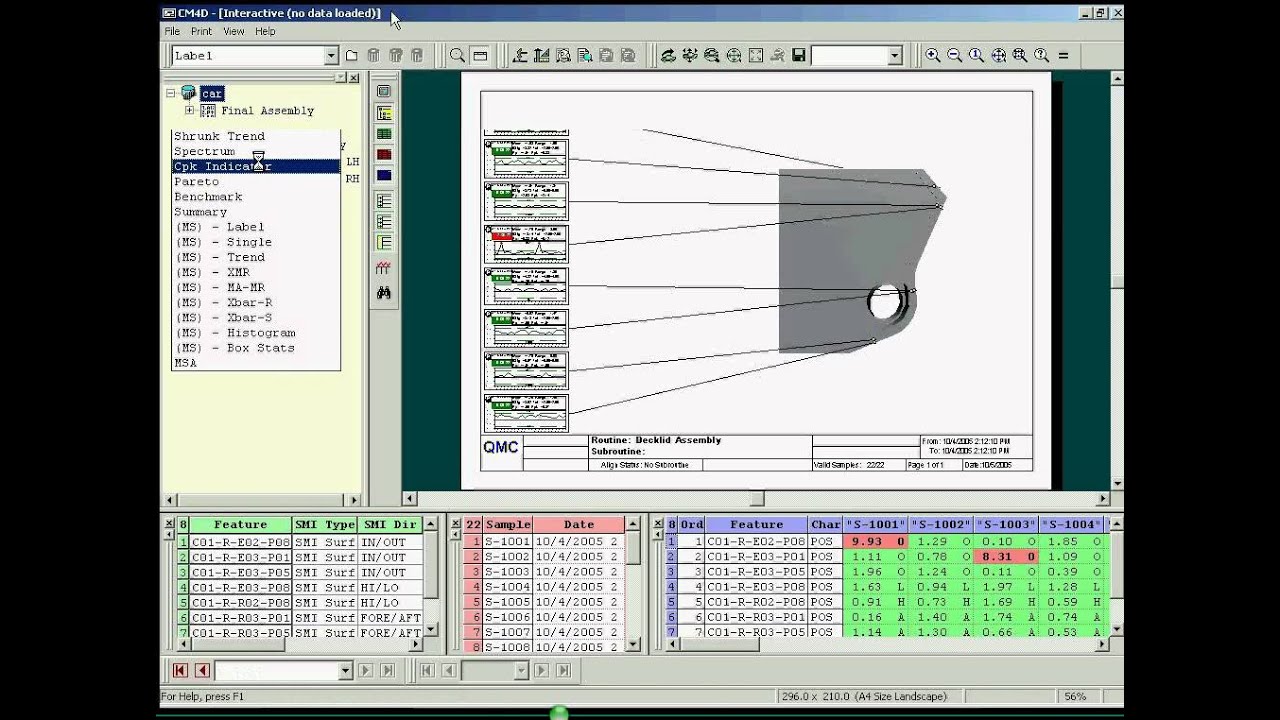Click the zoom out magnifier icon
Viewport: 1280px width, 720px height.
click(955, 56)
